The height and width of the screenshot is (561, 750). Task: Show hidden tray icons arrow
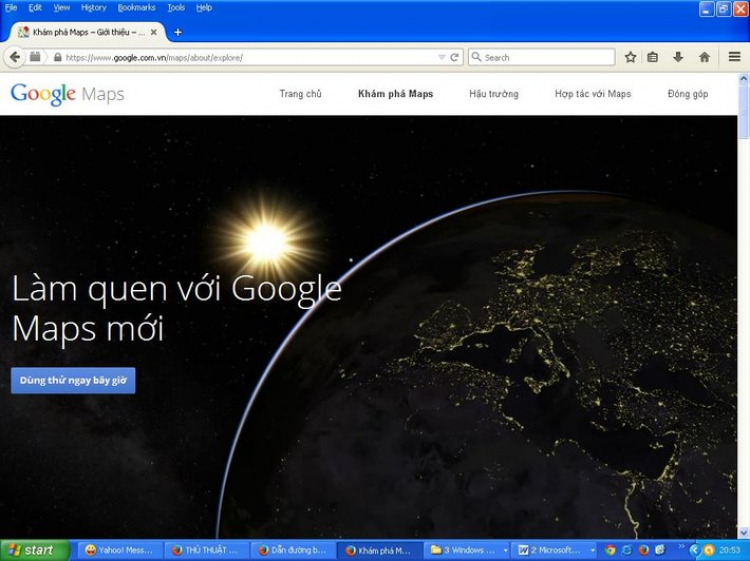click(x=695, y=550)
